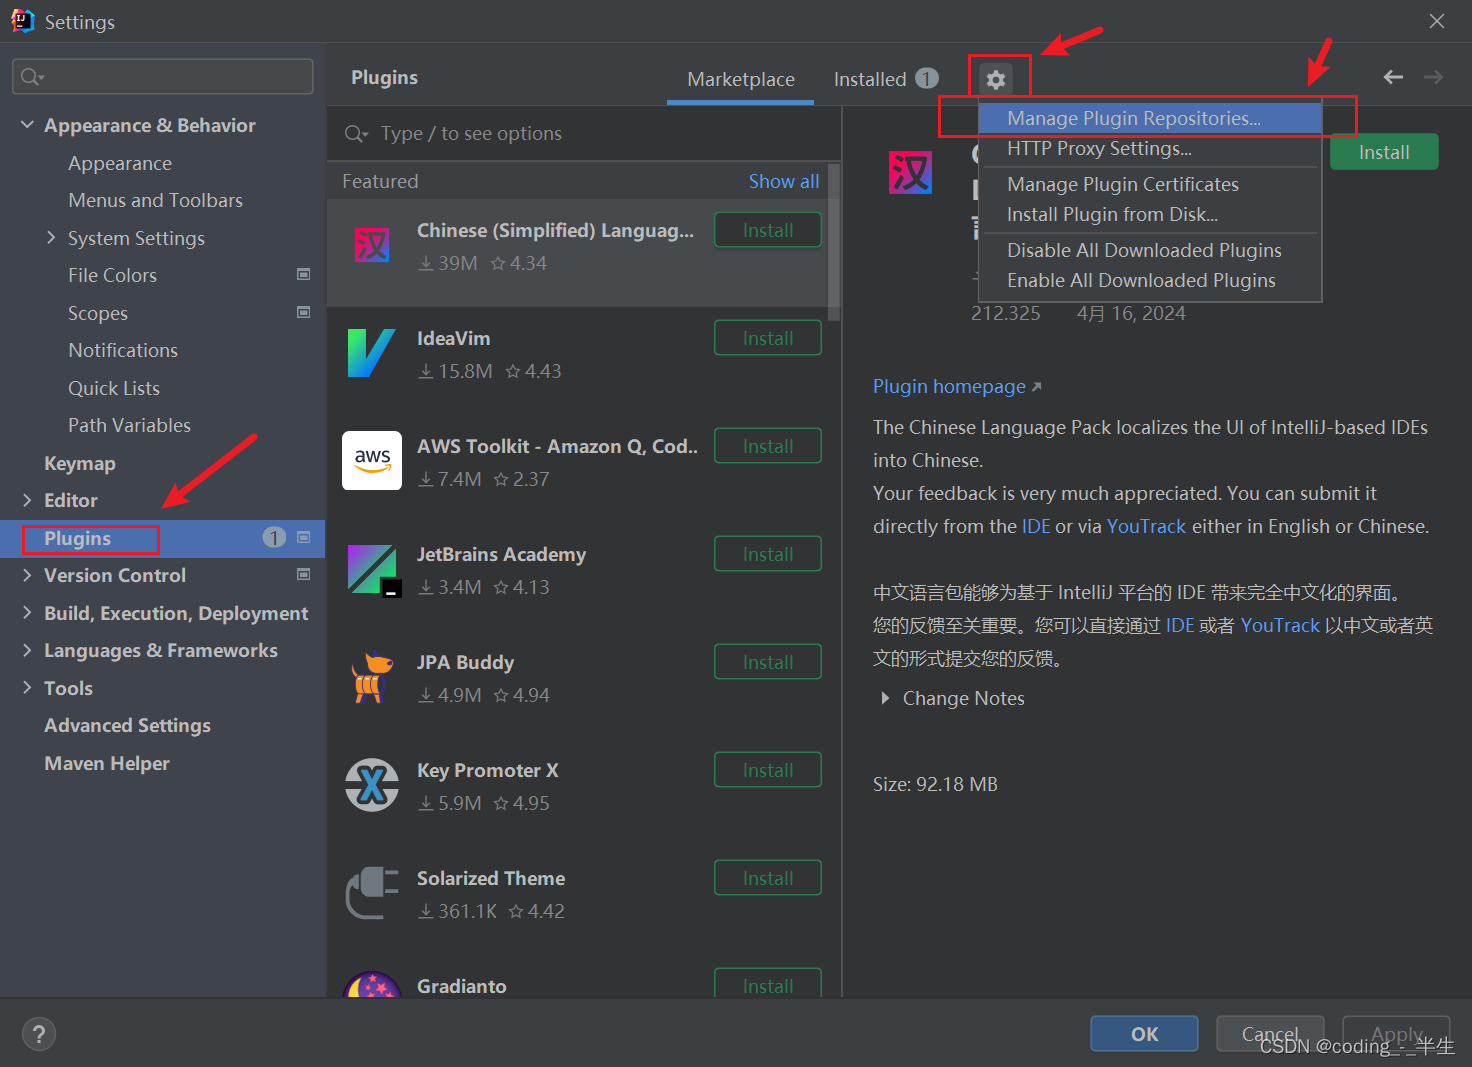Click the File Colors project-level icon
1472x1067 pixels.
(304, 274)
